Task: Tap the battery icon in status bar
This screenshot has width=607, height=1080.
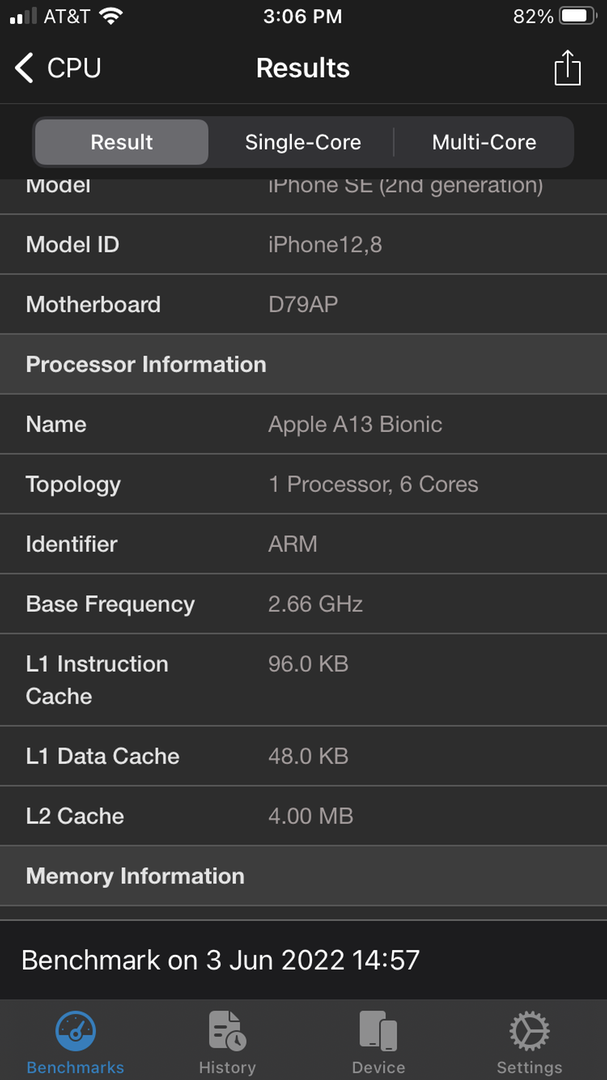Action: click(x=577, y=16)
